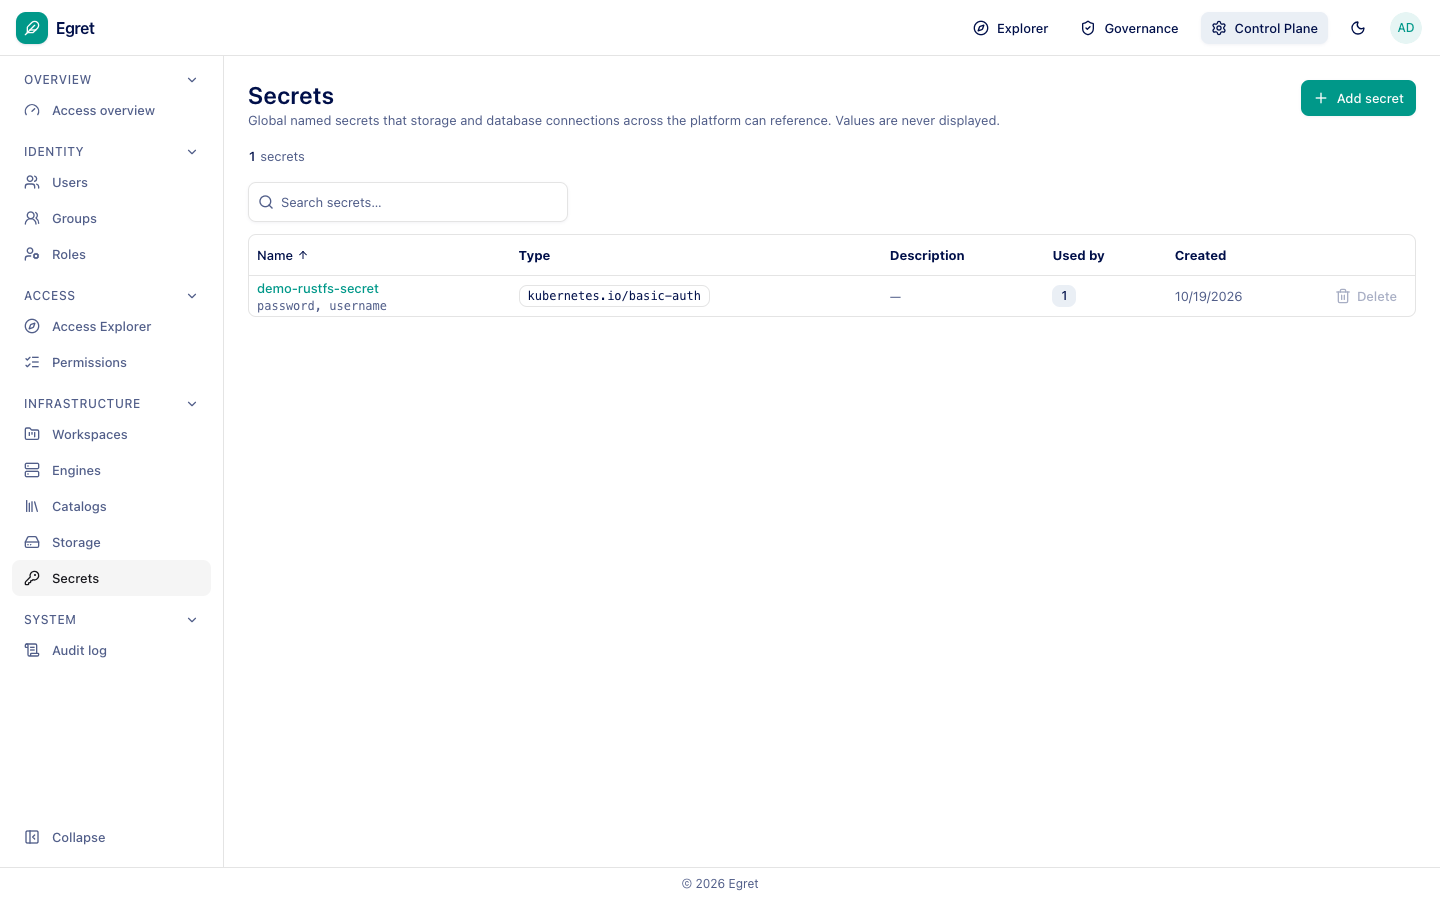The image size is (1440, 900).
Task: Toggle dark mode with the moon icon
Action: click(x=1358, y=28)
